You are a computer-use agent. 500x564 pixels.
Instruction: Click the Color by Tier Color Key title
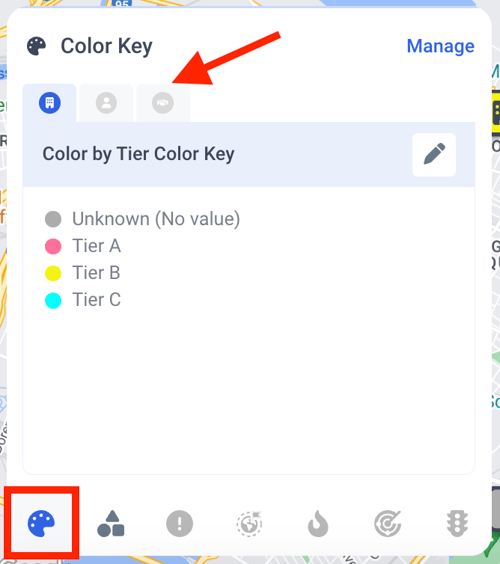click(x=138, y=154)
